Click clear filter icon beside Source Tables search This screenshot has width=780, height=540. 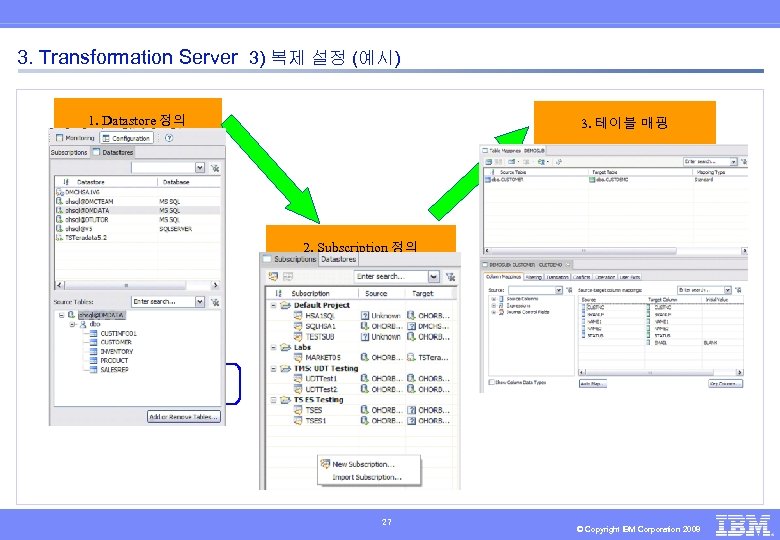tap(215, 302)
